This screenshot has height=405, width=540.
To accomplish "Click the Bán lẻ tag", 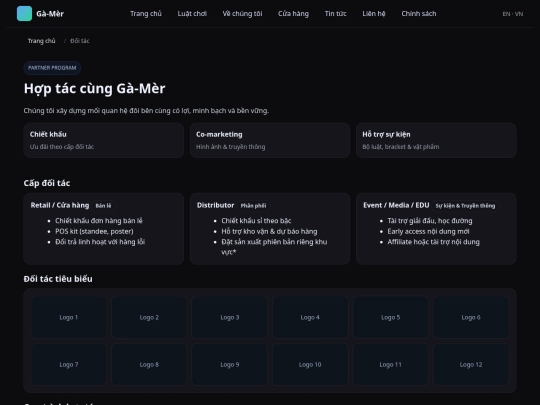I will [x=103, y=206].
